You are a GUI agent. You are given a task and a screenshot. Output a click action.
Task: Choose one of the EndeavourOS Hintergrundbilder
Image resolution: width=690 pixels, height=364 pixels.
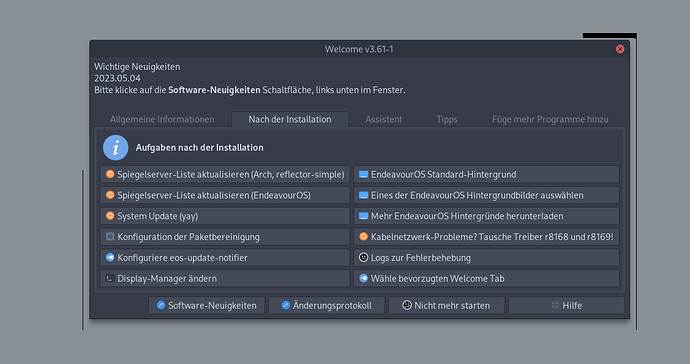coord(486,195)
